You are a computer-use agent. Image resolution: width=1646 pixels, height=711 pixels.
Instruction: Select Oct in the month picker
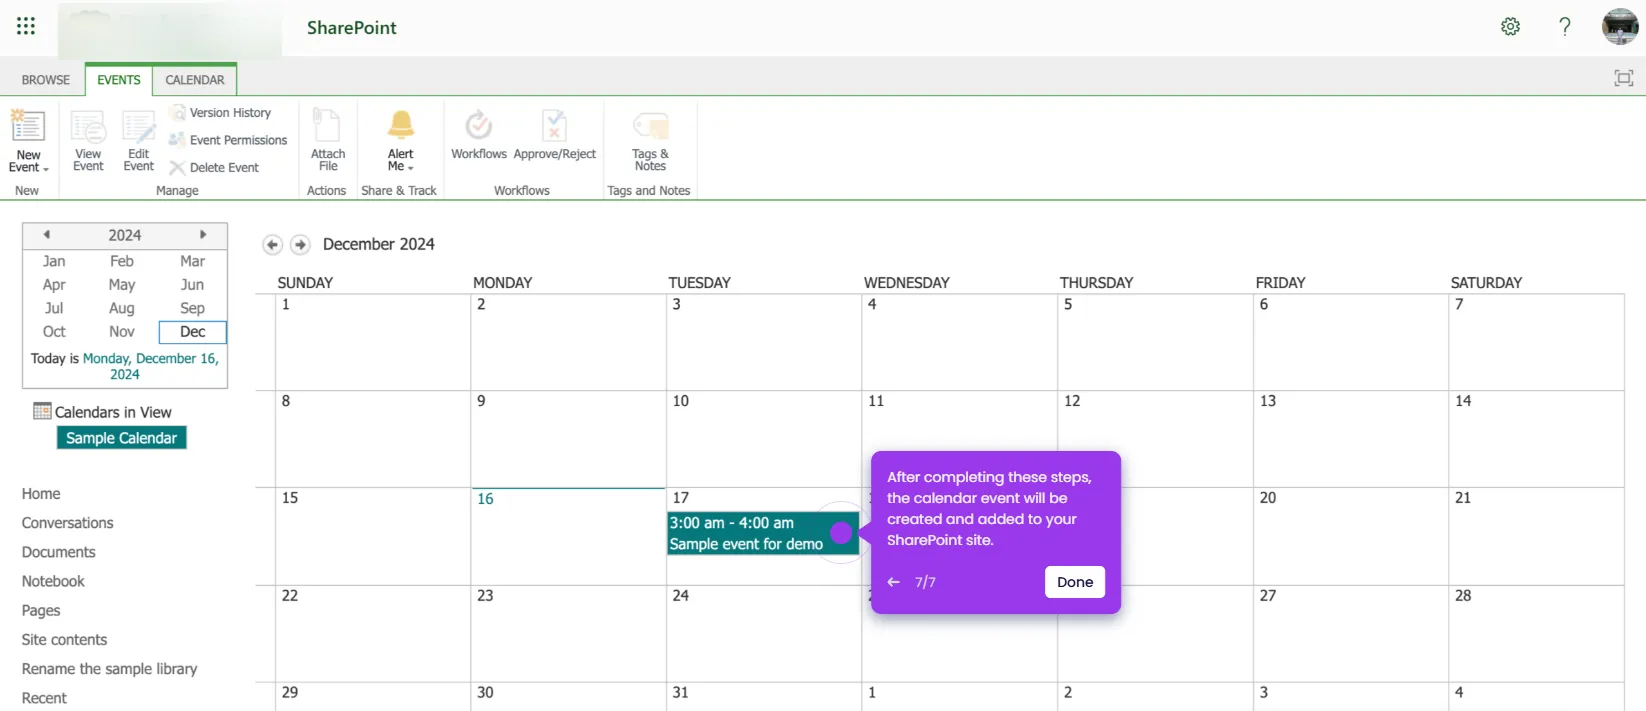tap(54, 332)
